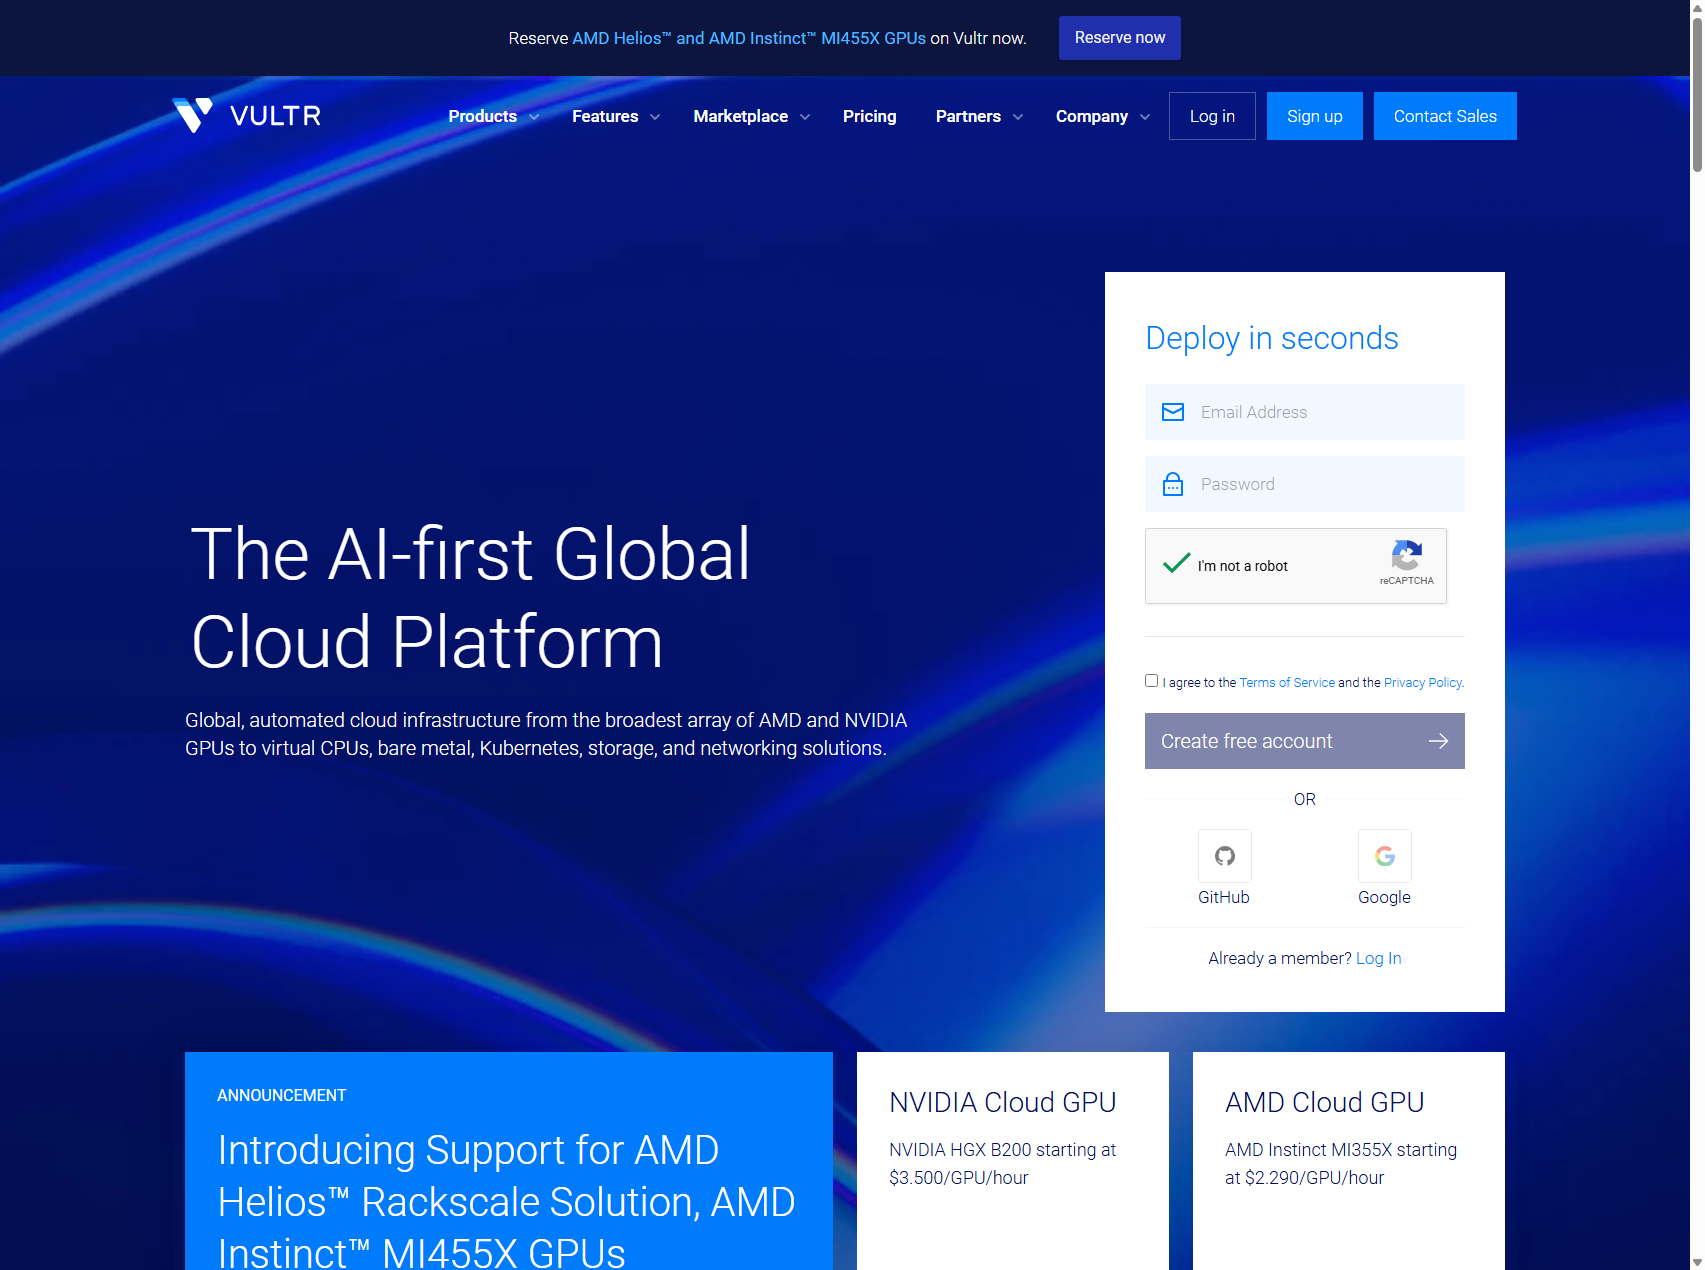Click 'AMD Instinct MI355X starting at $2.290/GPU/hour' text
This screenshot has width=1705, height=1270.
click(1341, 1164)
